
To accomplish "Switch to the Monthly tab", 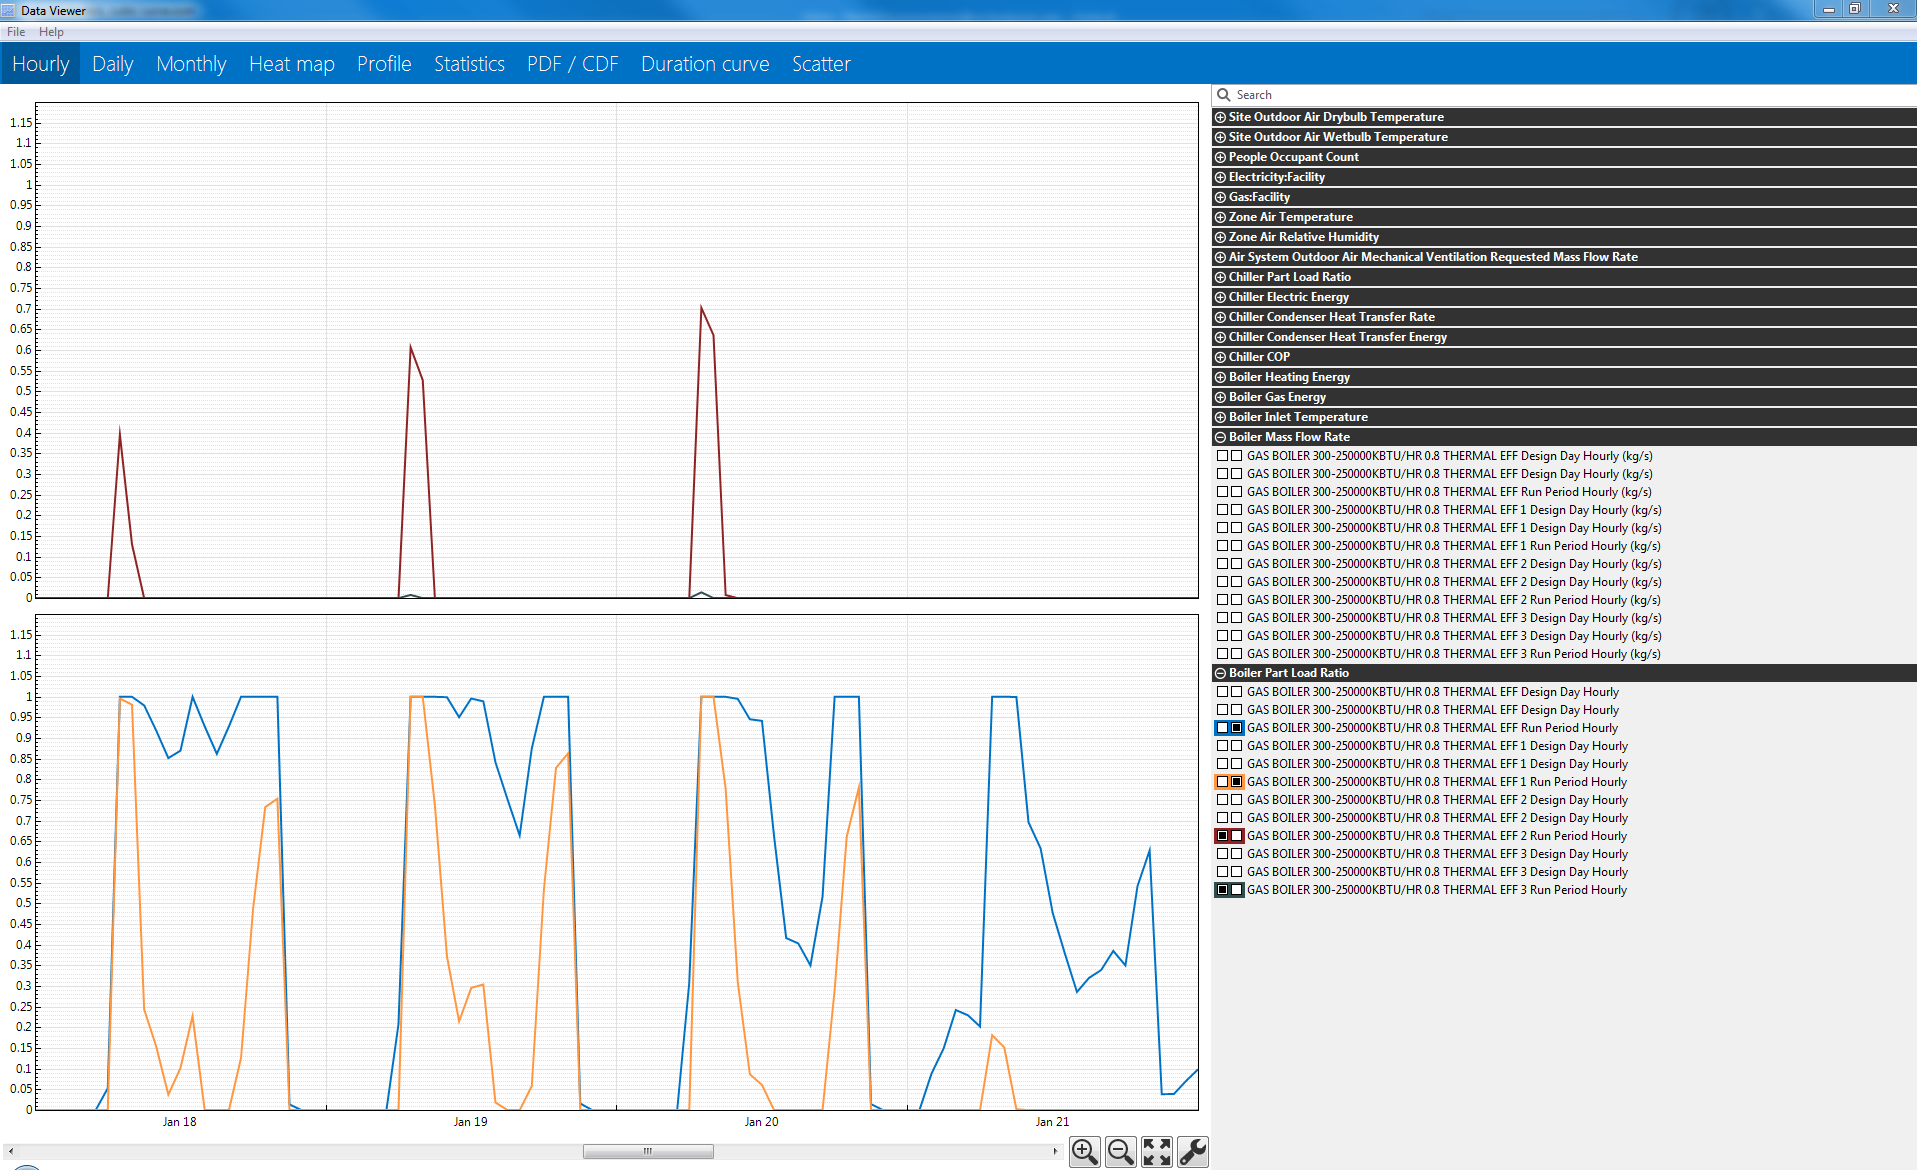I will 191,64.
